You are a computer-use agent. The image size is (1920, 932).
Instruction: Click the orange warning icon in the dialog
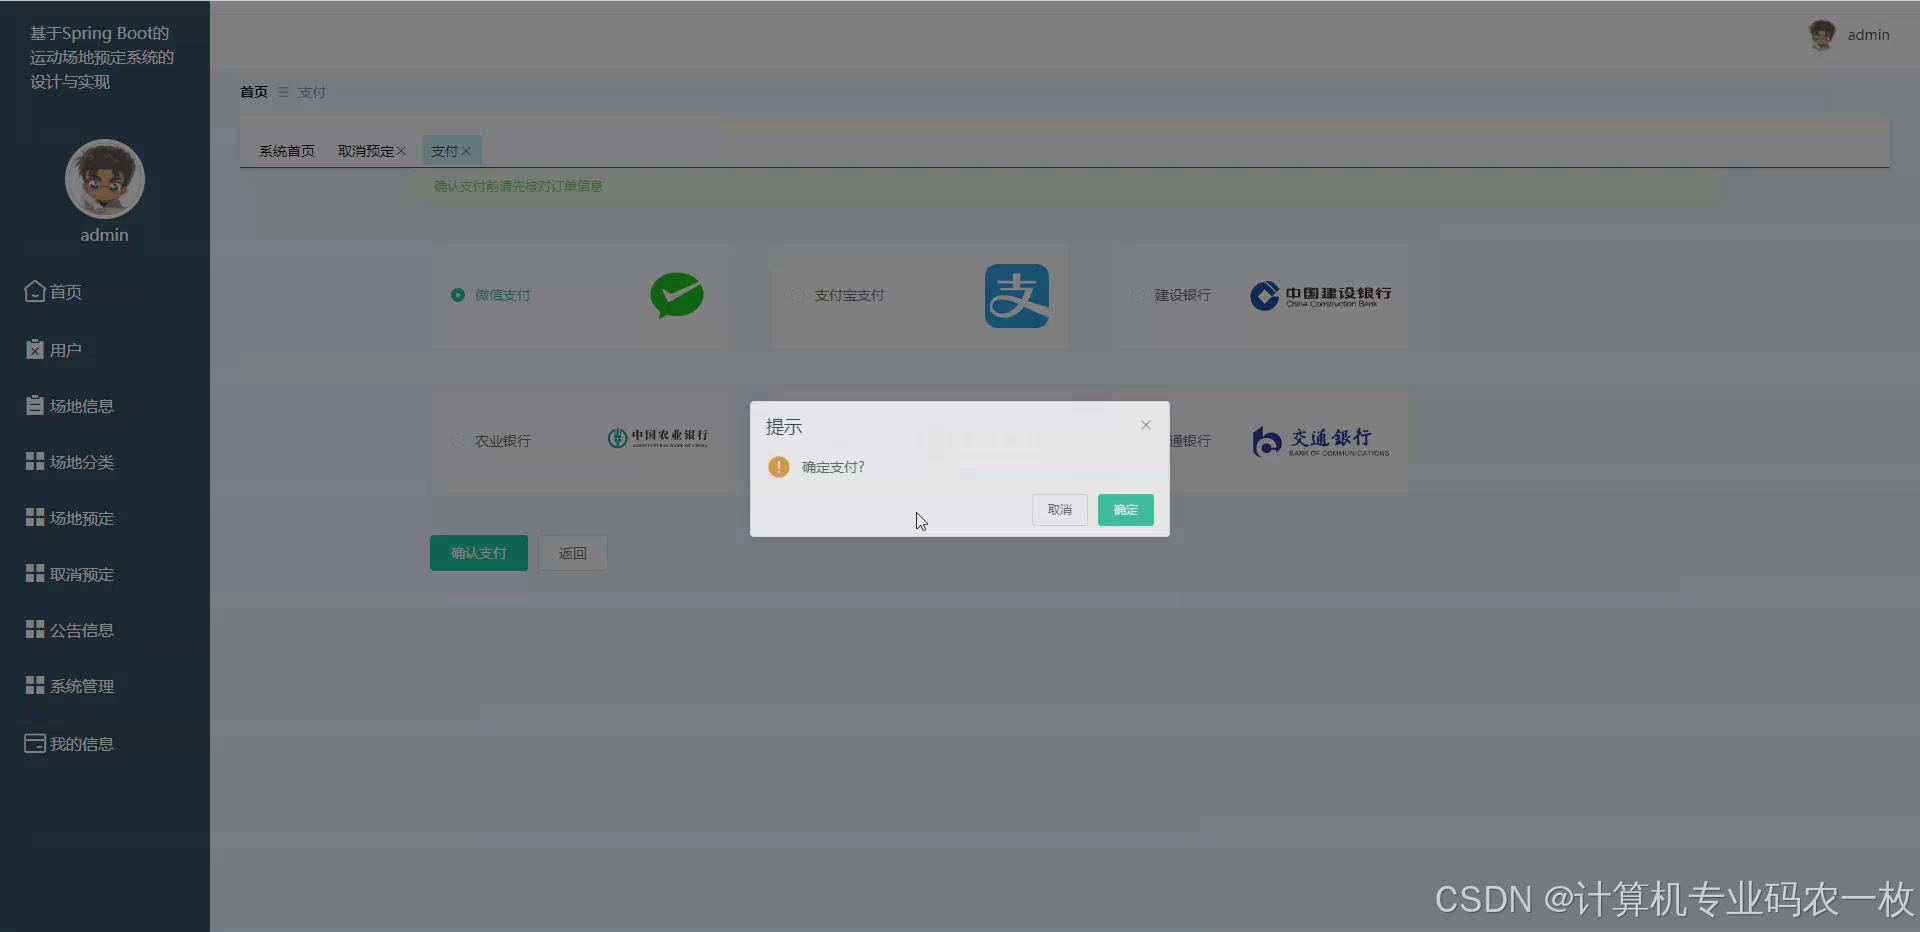pyautogui.click(x=779, y=467)
